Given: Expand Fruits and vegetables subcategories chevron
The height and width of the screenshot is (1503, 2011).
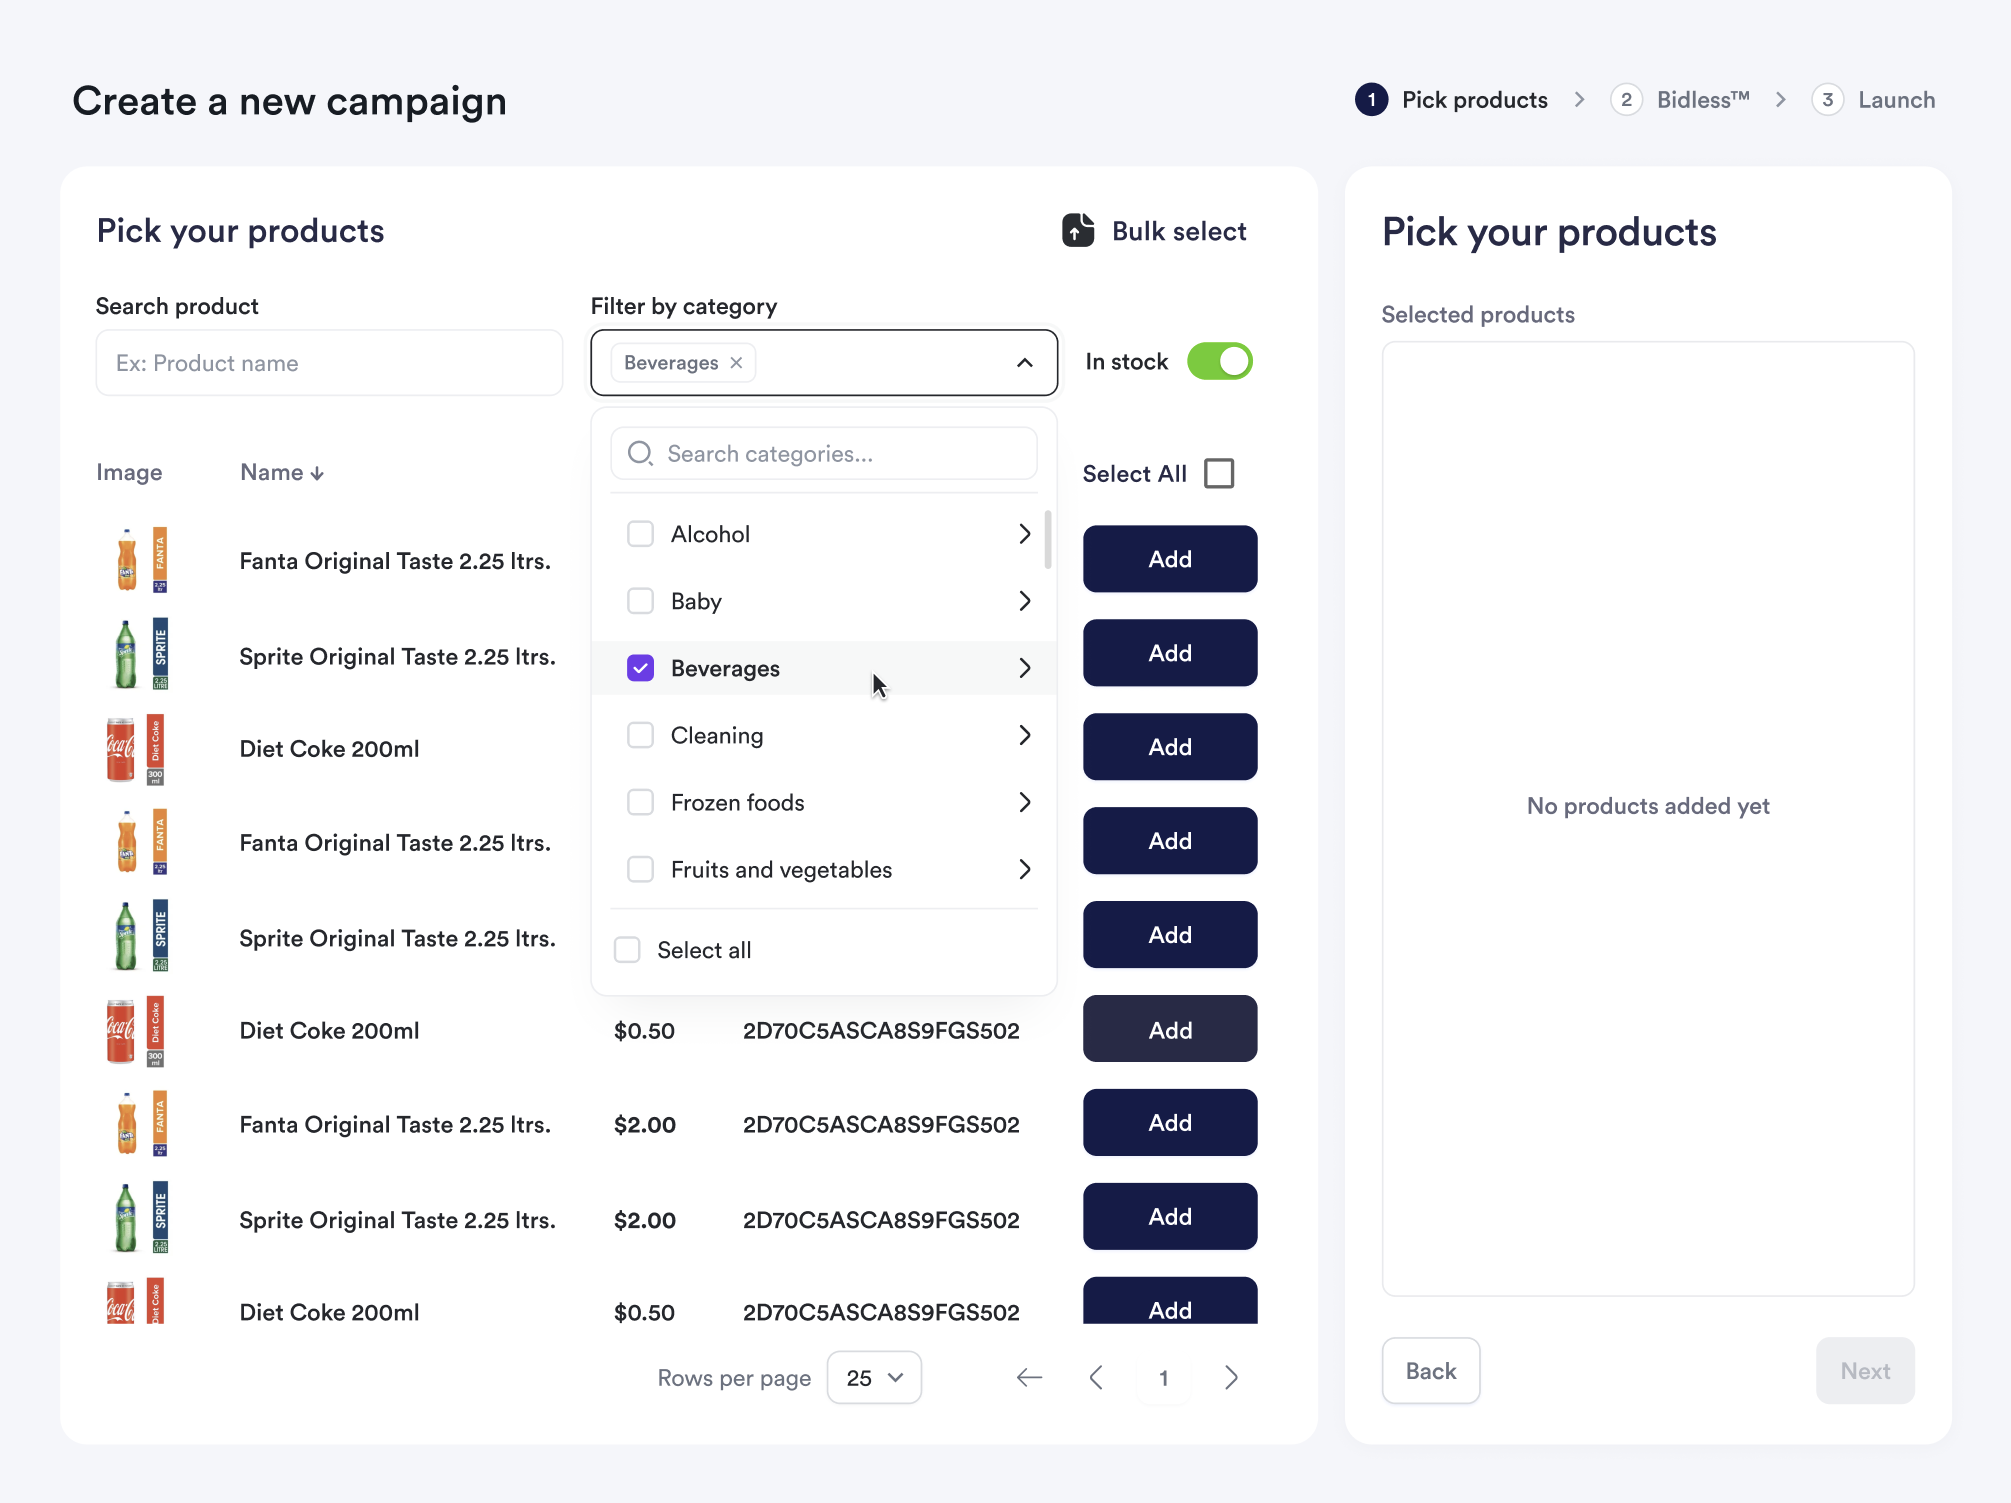Looking at the screenshot, I should tap(1024, 869).
